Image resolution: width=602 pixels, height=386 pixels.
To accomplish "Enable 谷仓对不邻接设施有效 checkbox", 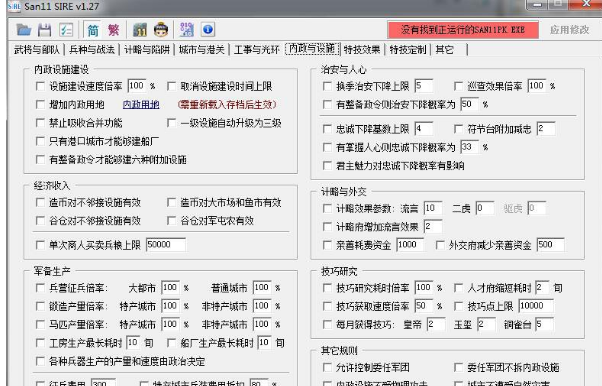I will click(40, 221).
